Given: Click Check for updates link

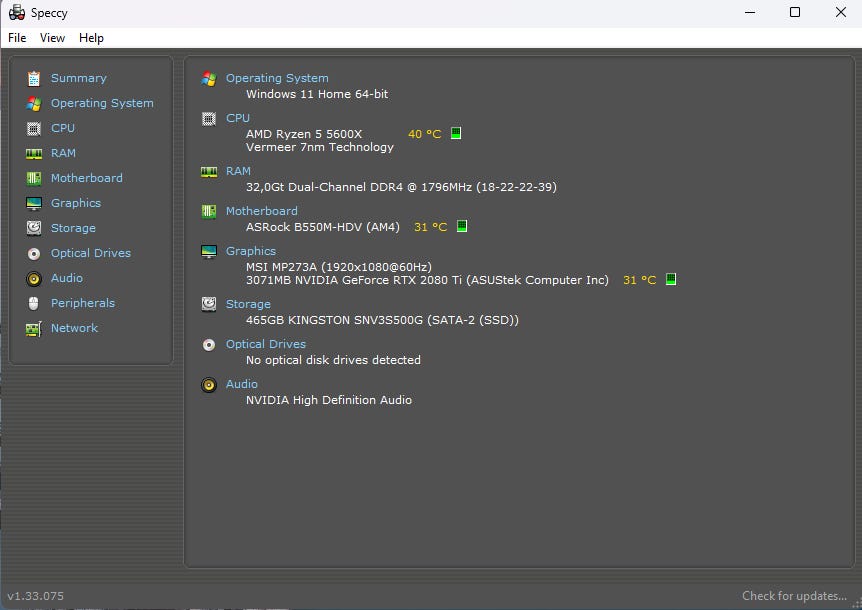Looking at the screenshot, I should [794, 596].
